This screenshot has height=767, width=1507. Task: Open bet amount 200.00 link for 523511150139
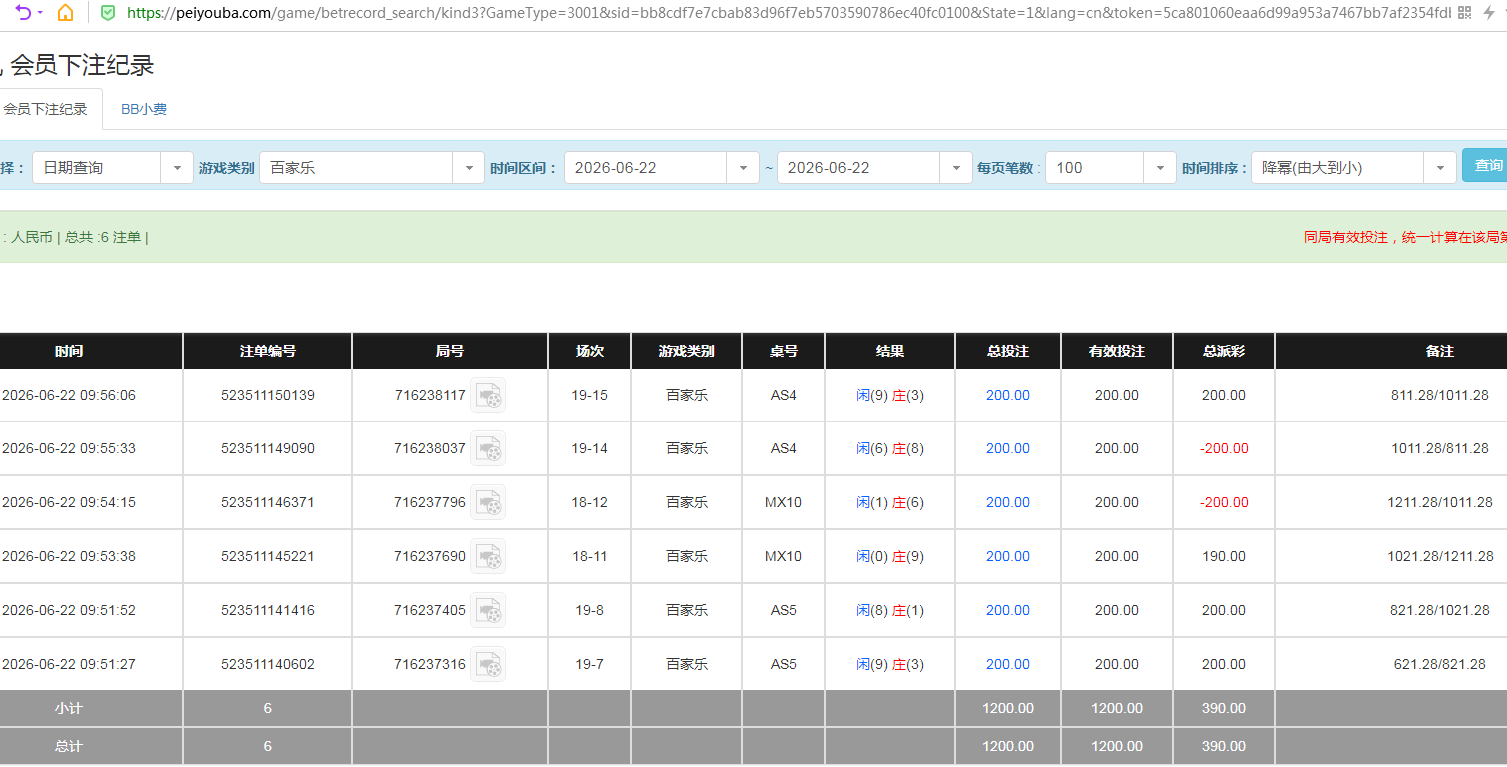click(x=1007, y=395)
